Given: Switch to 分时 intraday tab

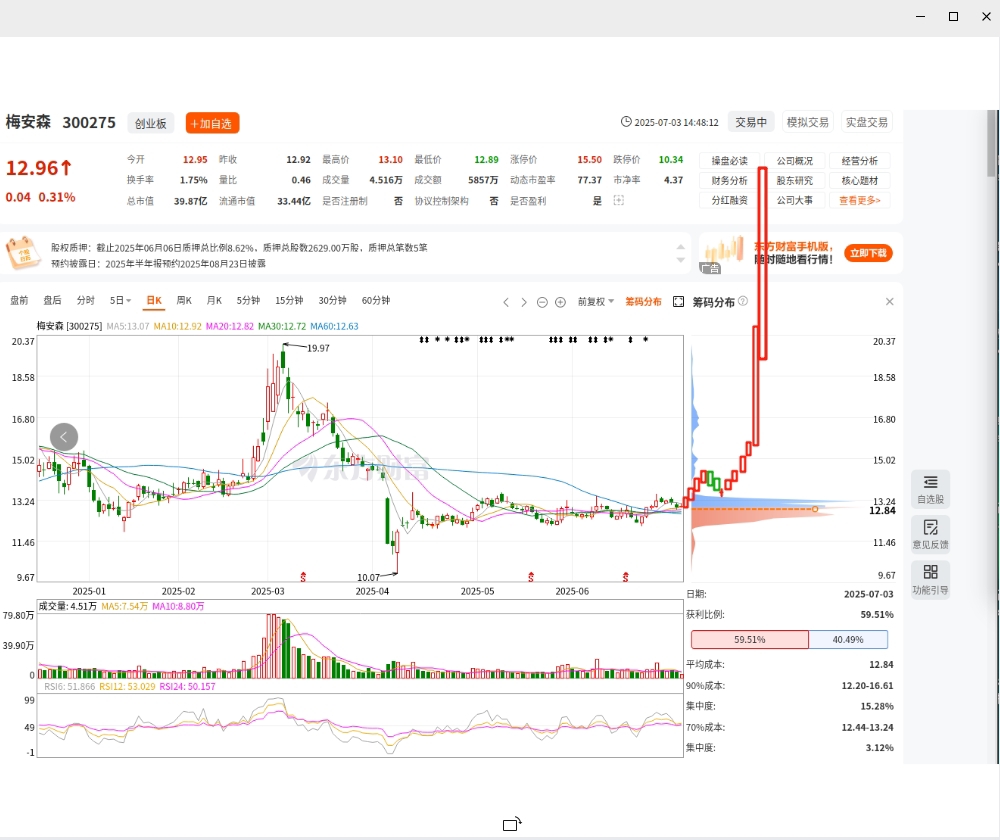Looking at the screenshot, I should pyautogui.click(x=85, y=300).
